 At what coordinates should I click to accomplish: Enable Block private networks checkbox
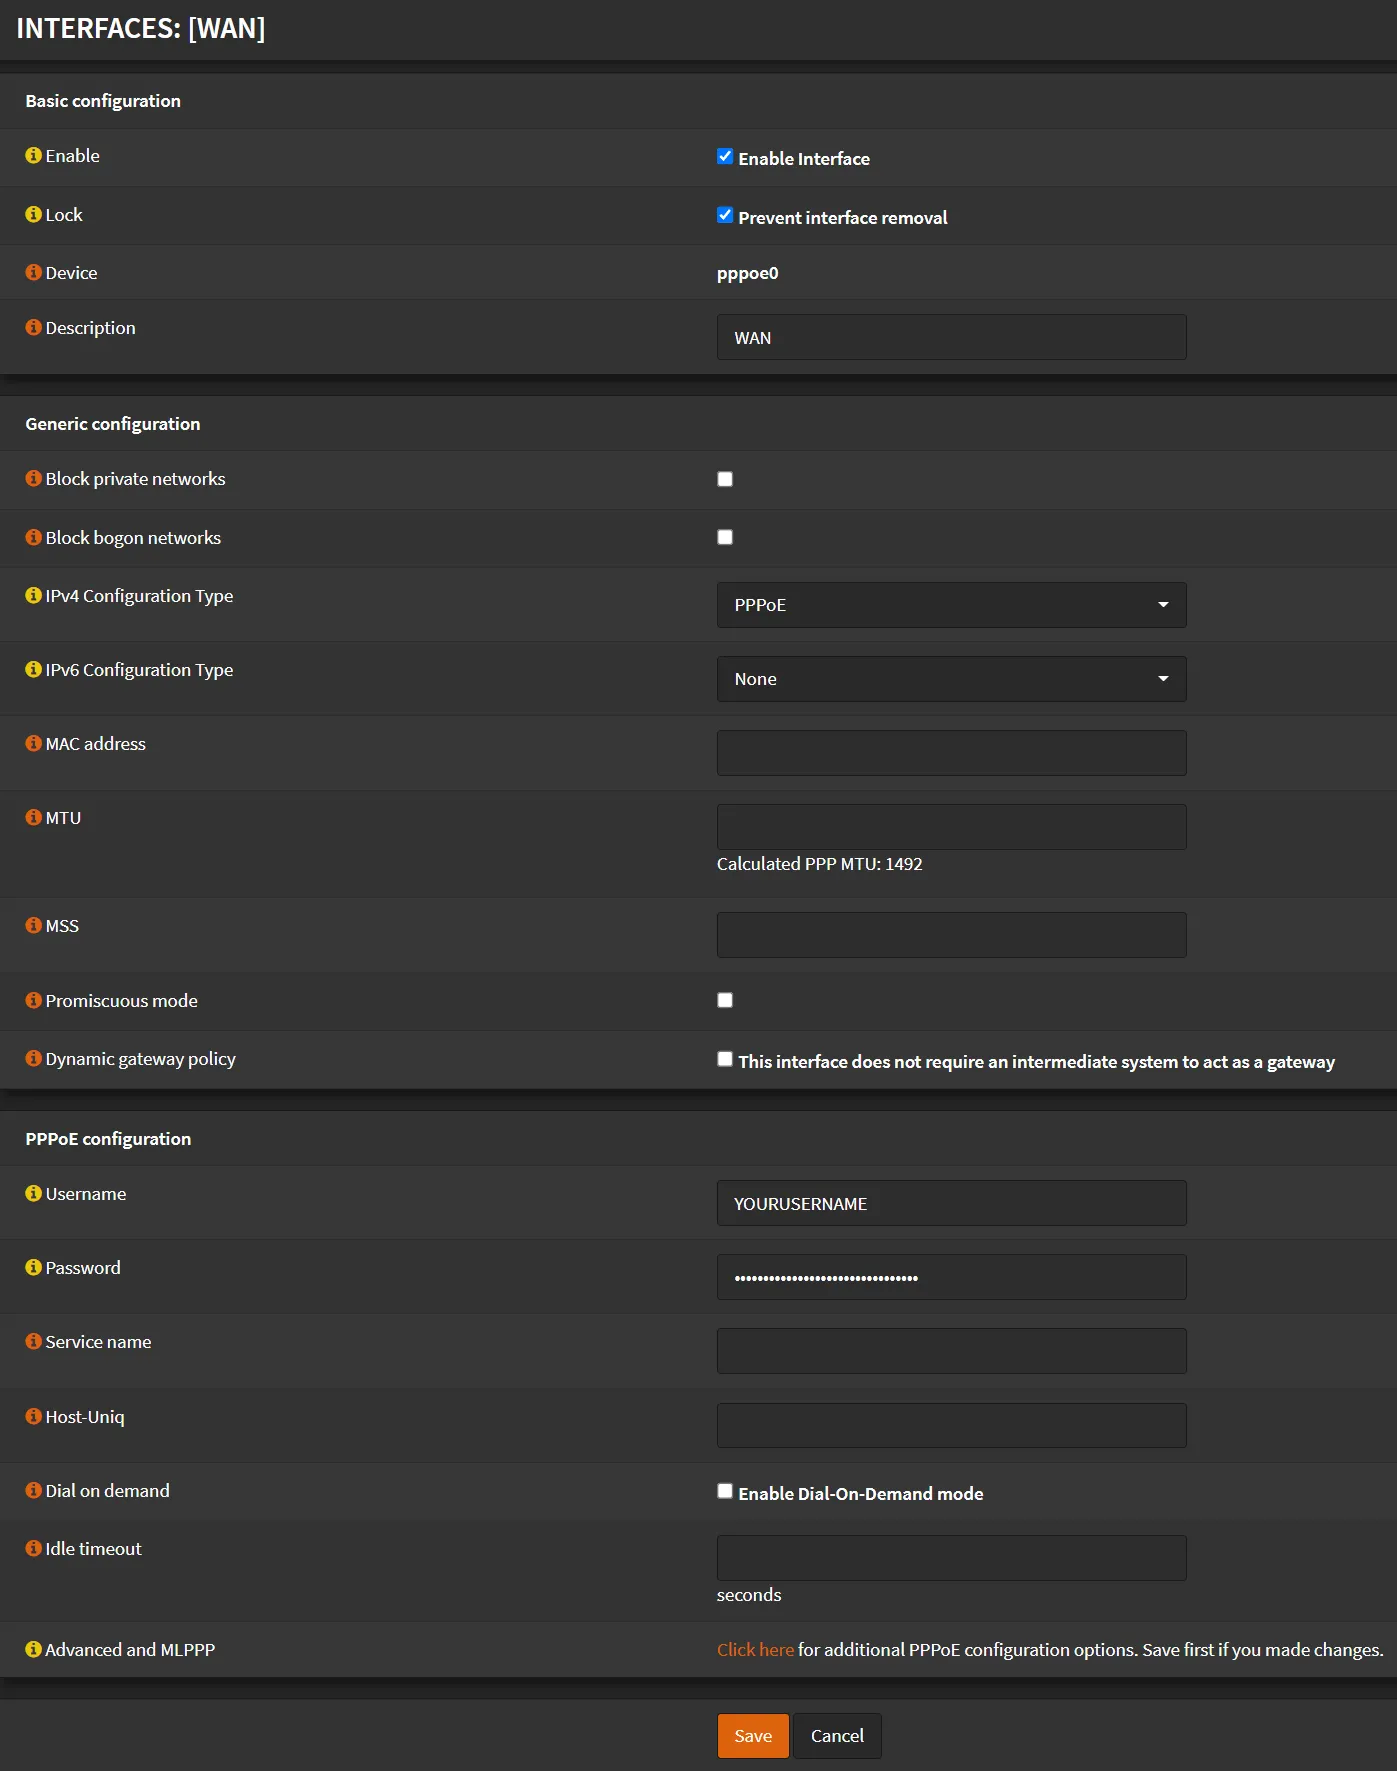pyautogui.click(x=725, y=479)
